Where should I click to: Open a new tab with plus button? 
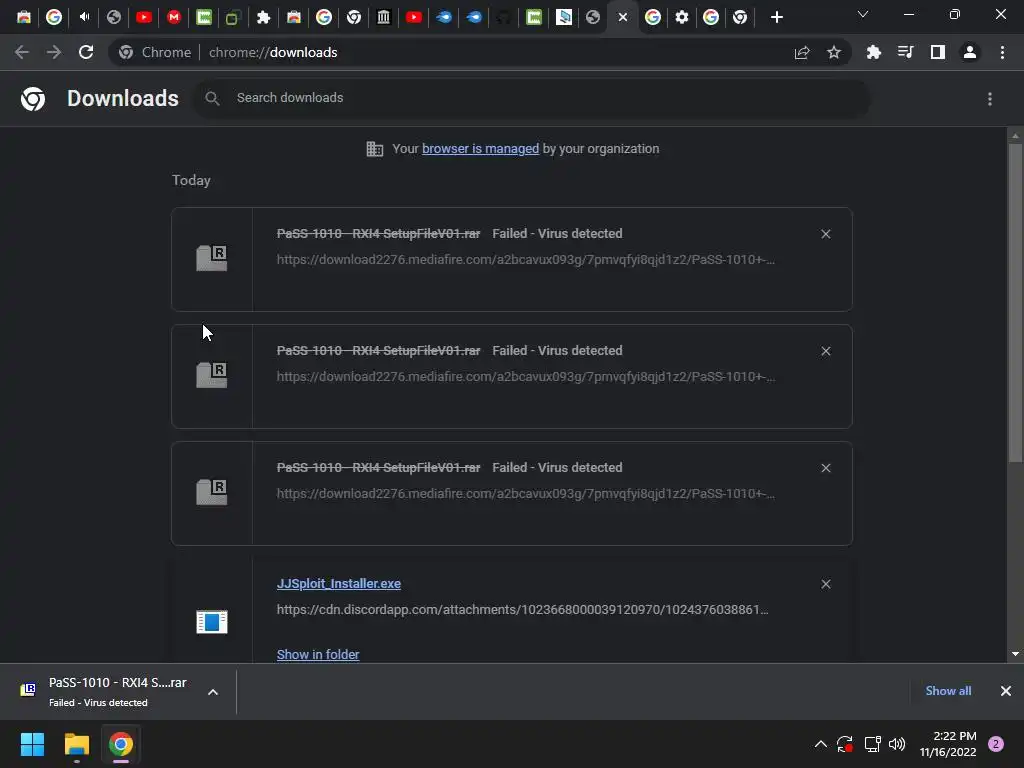[x=776, y=17]
